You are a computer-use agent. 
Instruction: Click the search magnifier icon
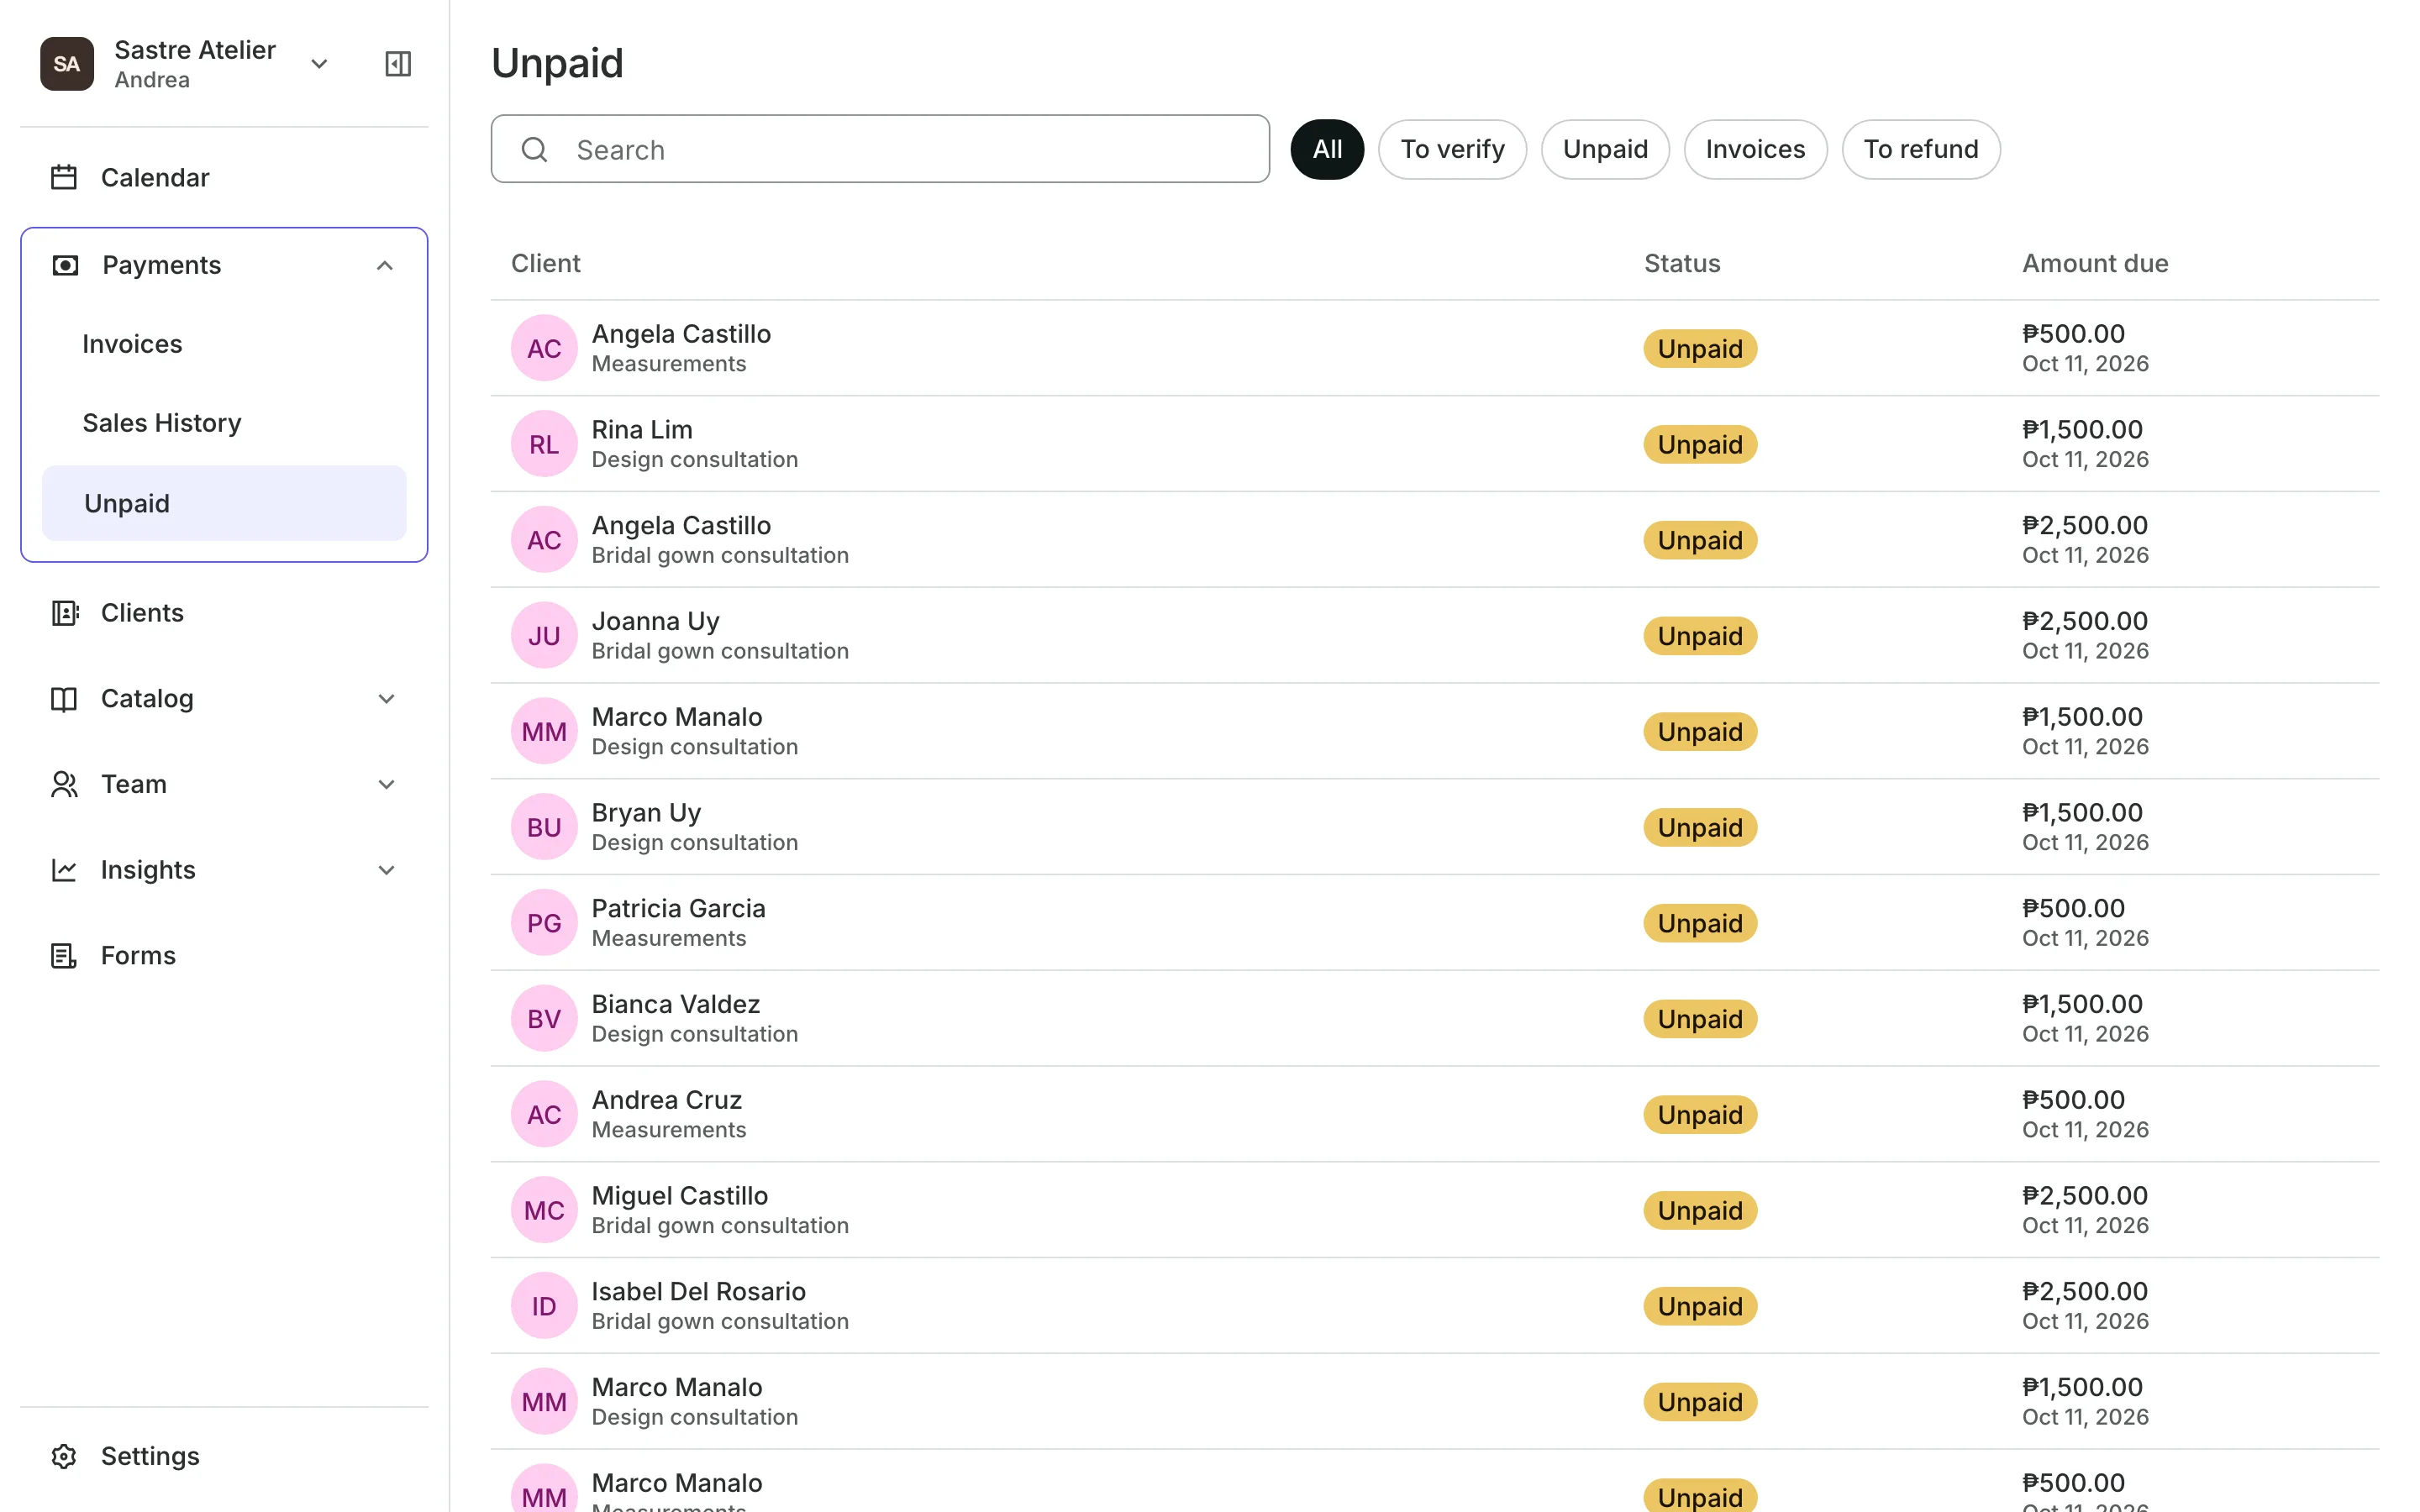click(x=535, y=150)
